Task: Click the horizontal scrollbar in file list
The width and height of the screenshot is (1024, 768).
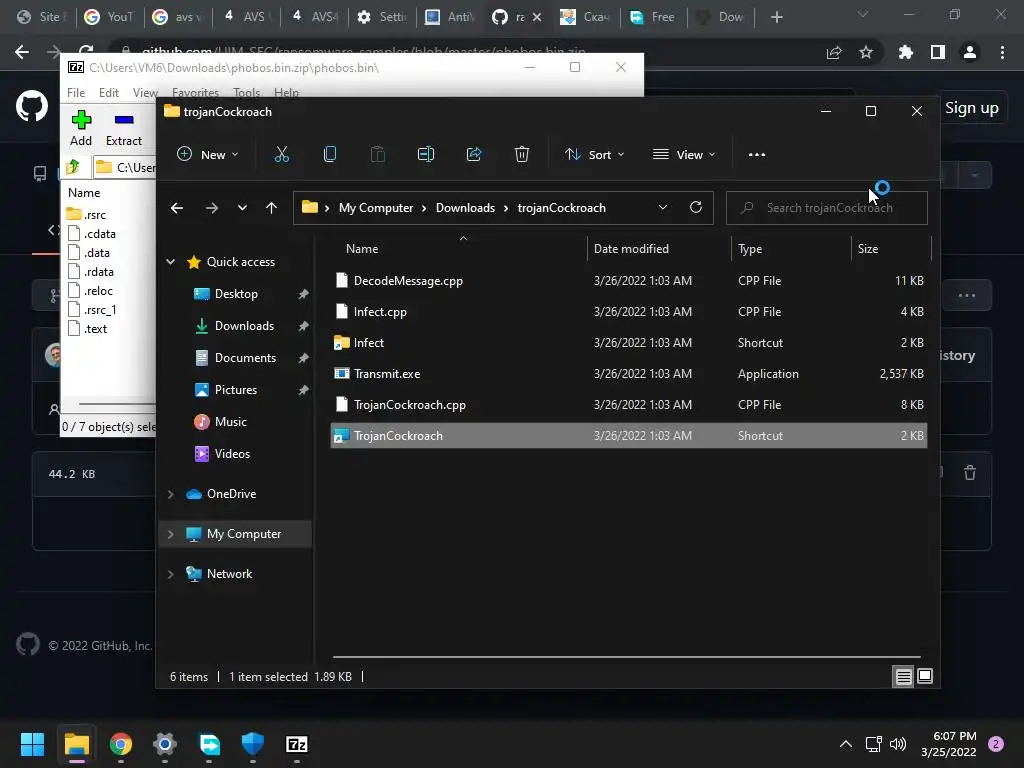Action: [626, 656]
